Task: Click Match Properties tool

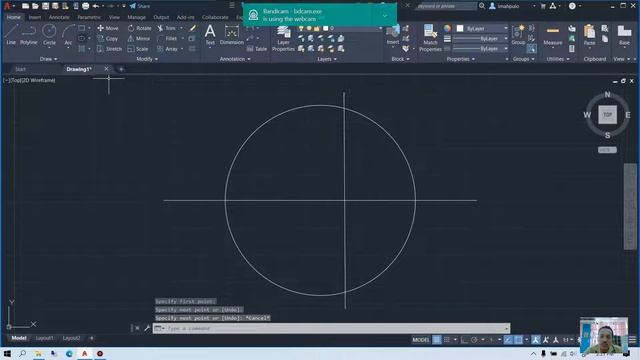Action: pyautogui.click(x=430, y=38)
